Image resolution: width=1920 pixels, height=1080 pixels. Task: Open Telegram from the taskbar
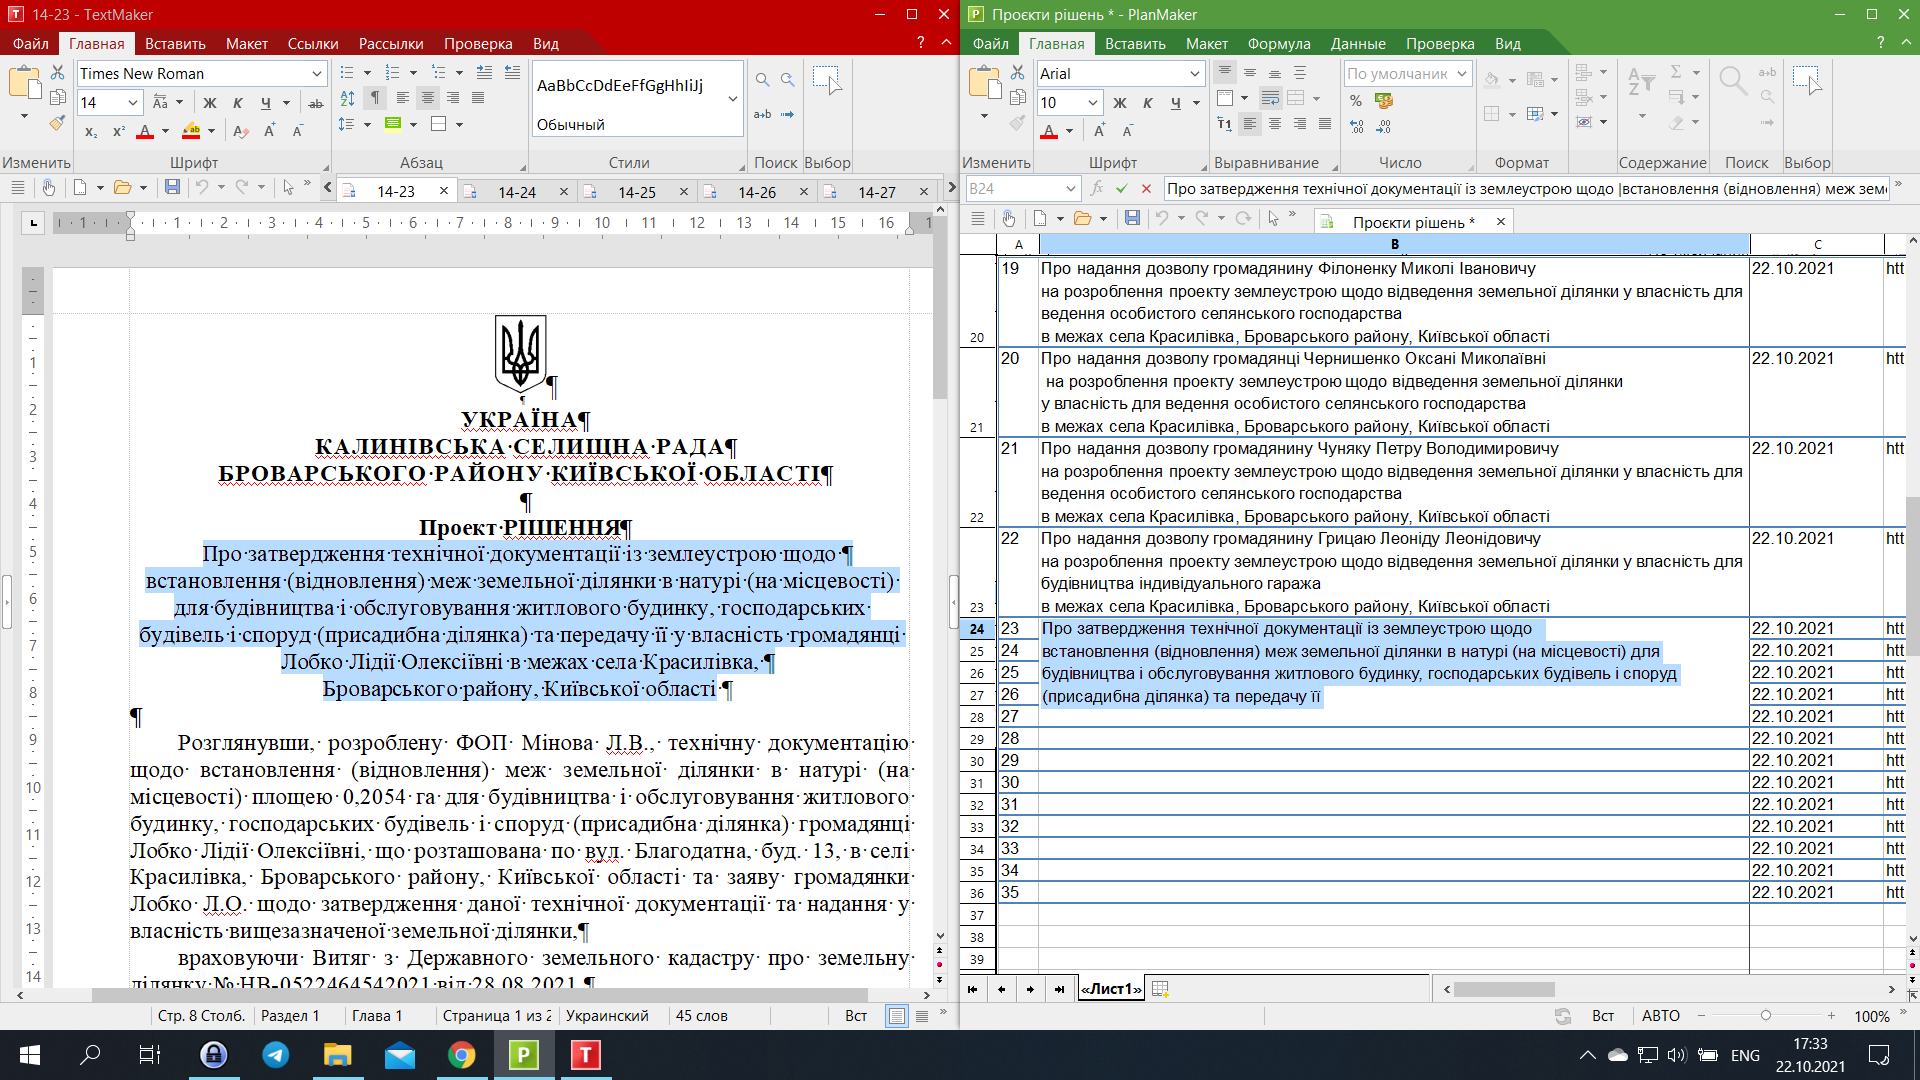point(275,1055)
